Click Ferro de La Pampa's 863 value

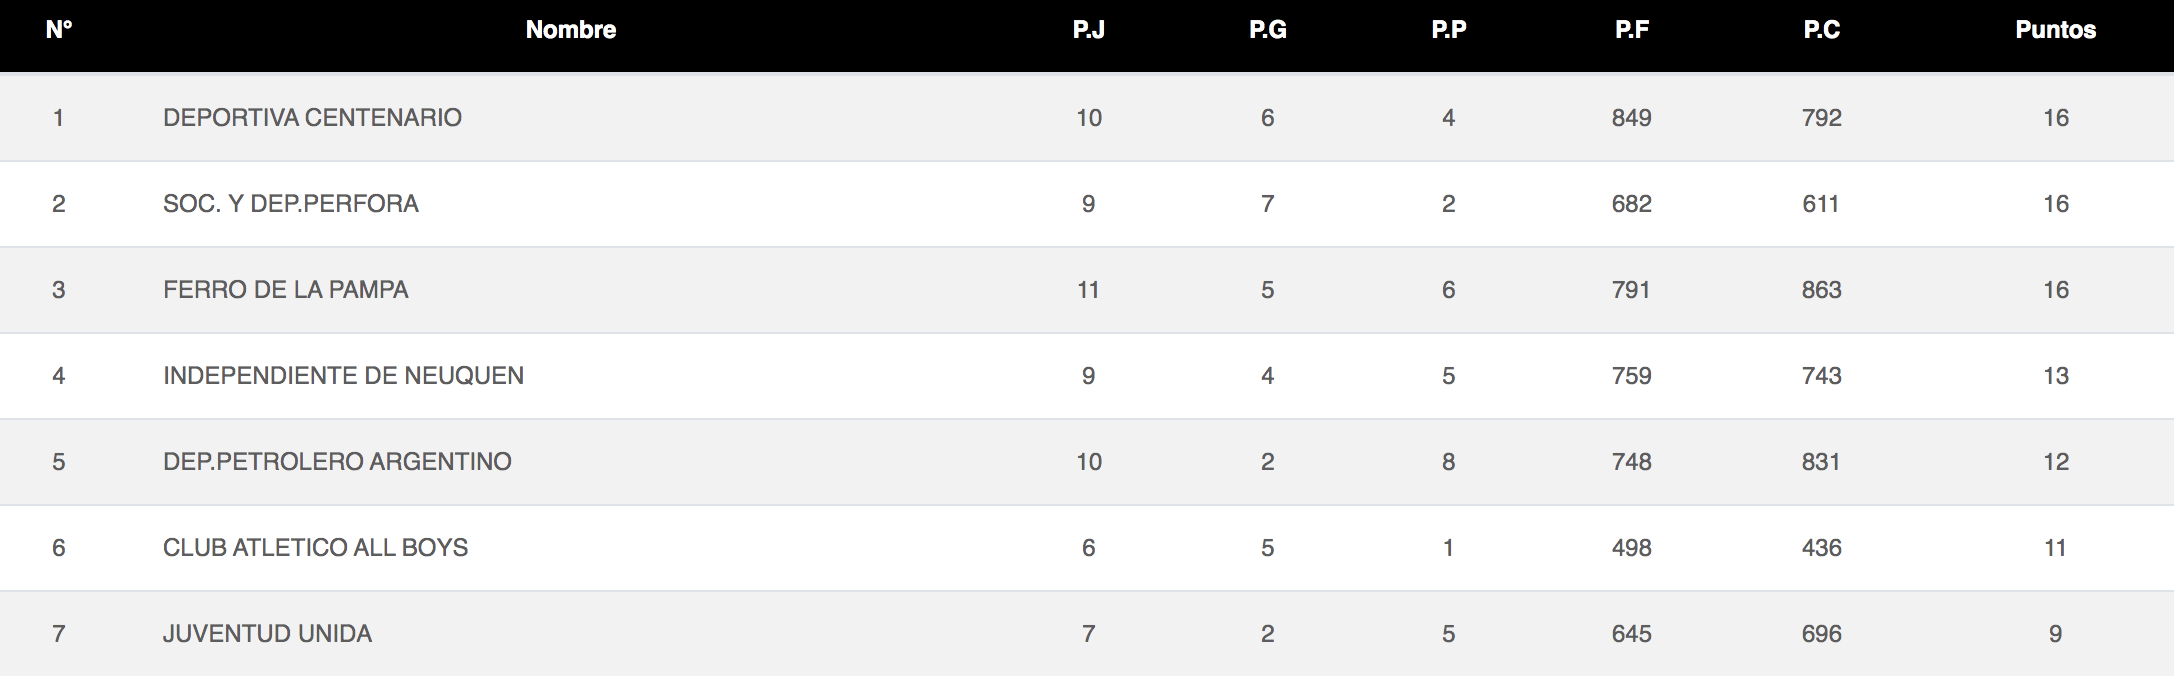coord(1821,290)
